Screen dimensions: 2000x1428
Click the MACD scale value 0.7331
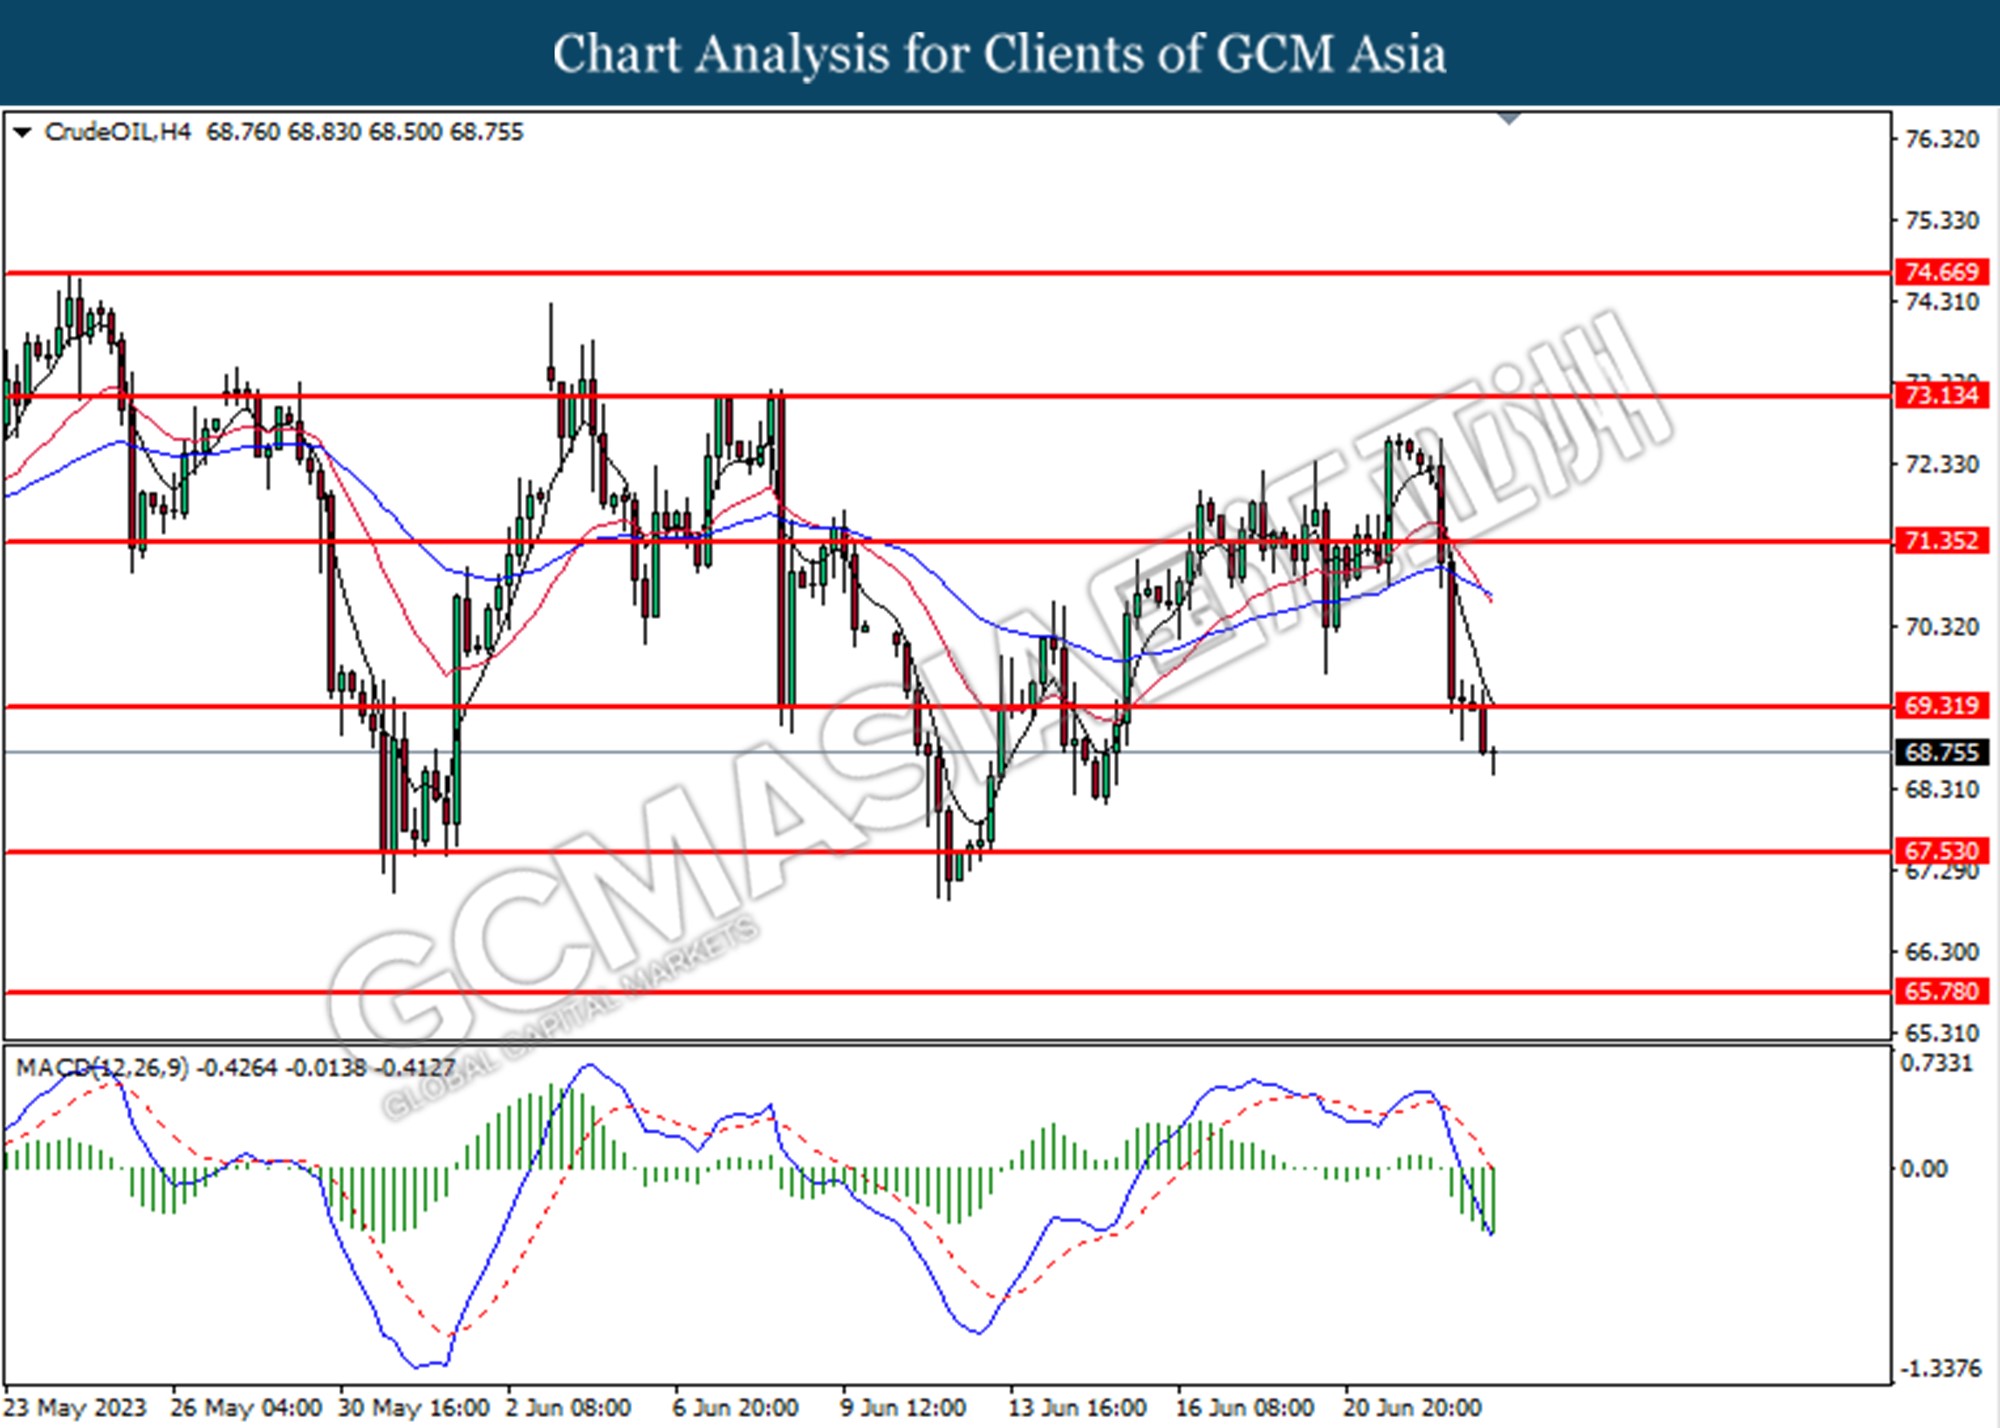pyautogui.click(x=1937, y=1063)
